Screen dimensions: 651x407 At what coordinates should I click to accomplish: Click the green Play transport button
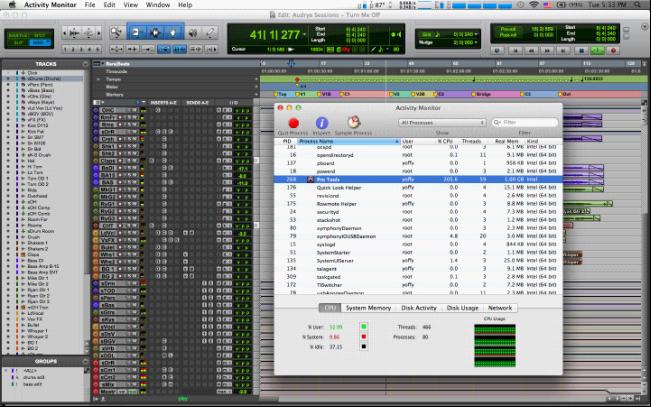(x=597, y=51)
